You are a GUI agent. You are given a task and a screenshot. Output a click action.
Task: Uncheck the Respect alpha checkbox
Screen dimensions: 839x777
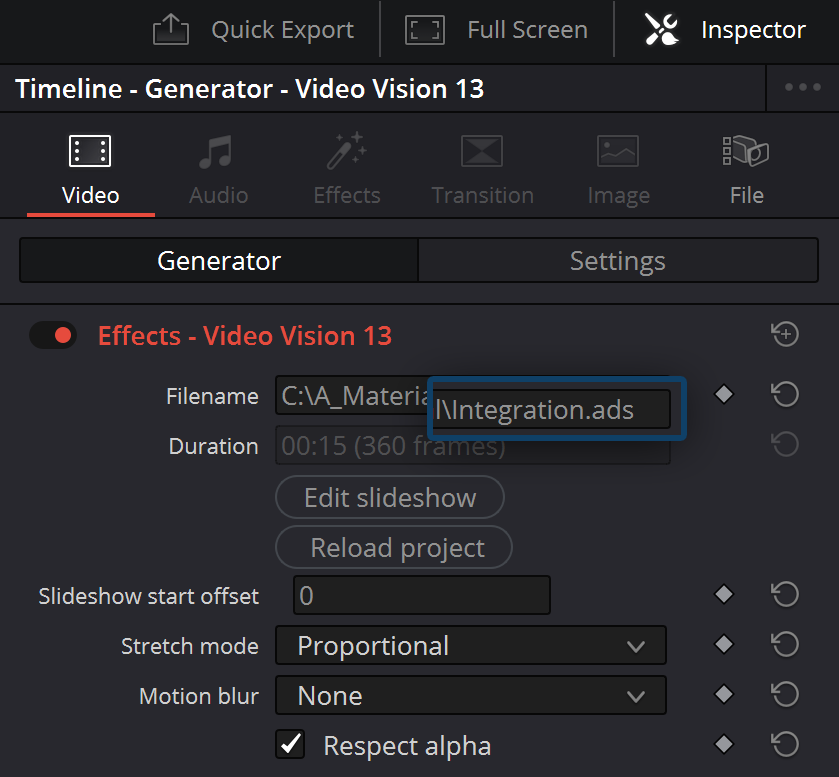pos(290,745)
